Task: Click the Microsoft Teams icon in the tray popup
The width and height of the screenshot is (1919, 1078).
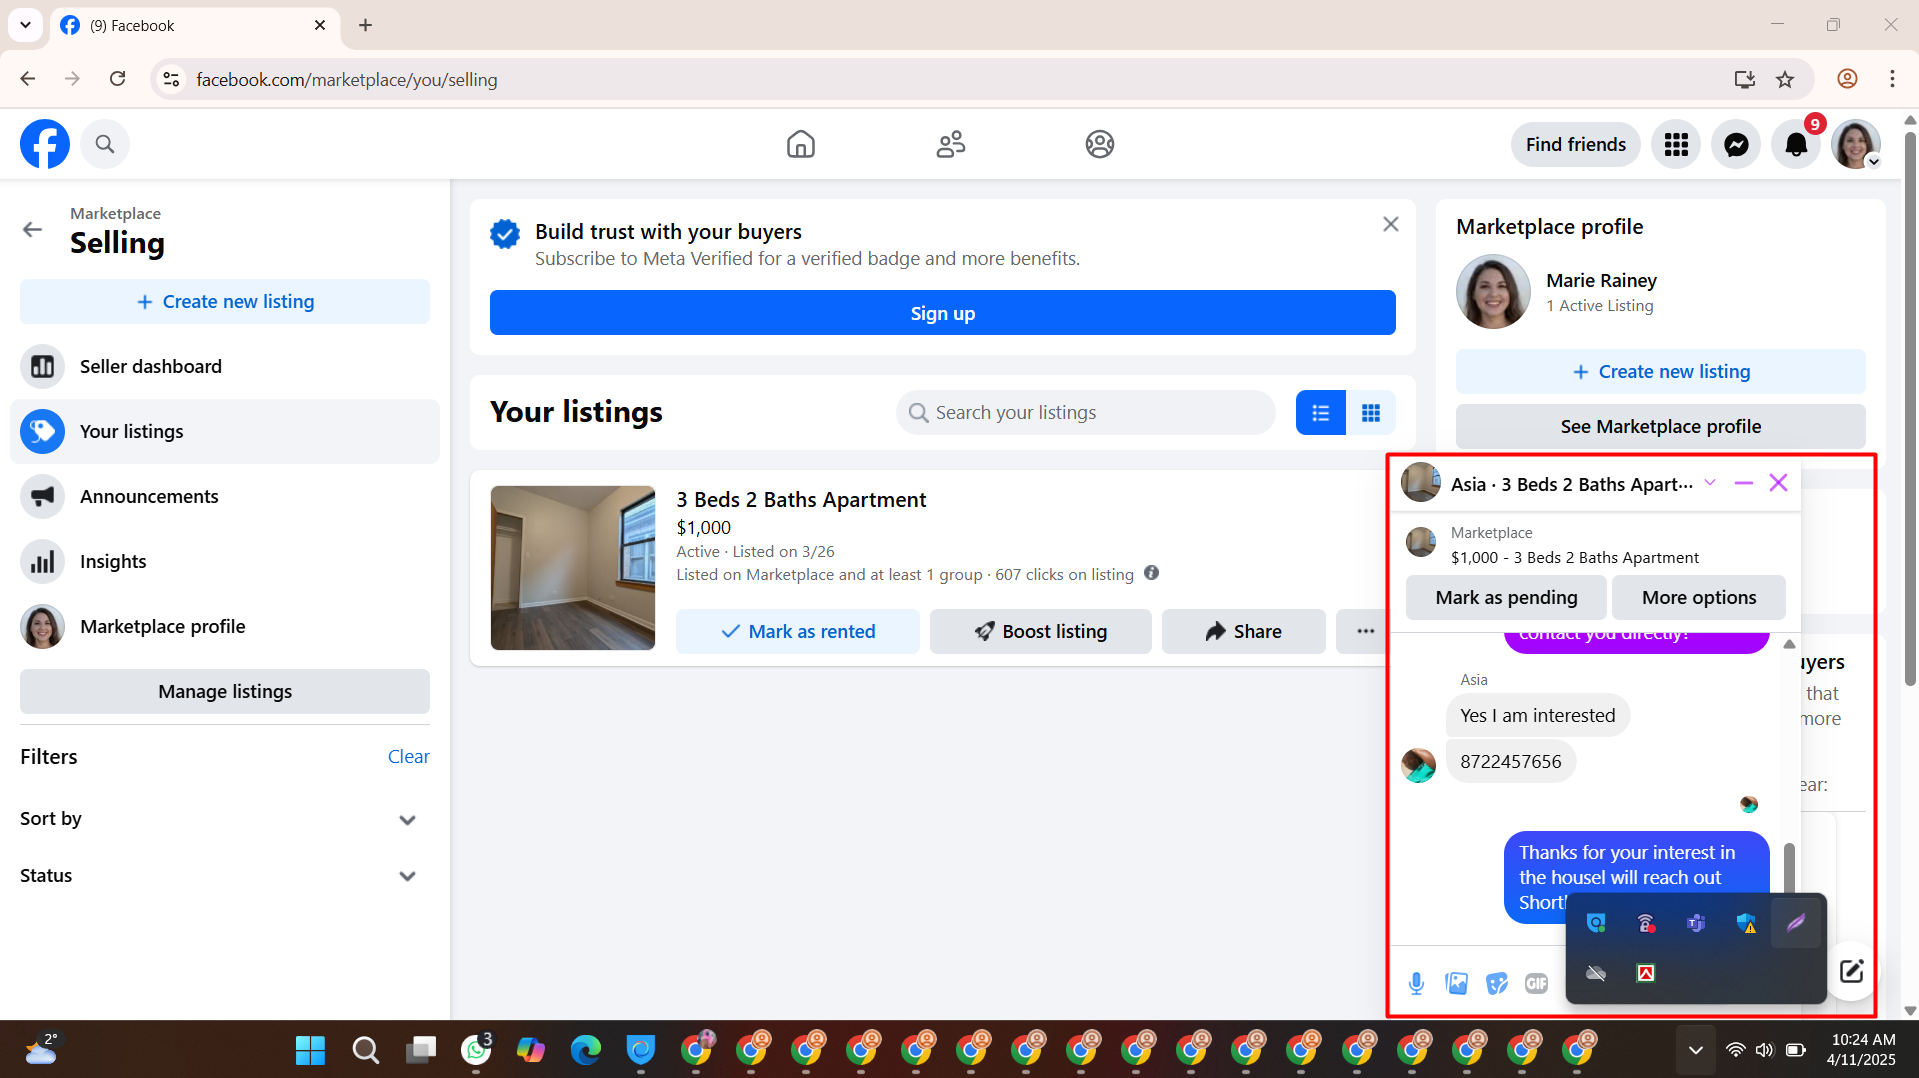Action: tap(1696, 923)
